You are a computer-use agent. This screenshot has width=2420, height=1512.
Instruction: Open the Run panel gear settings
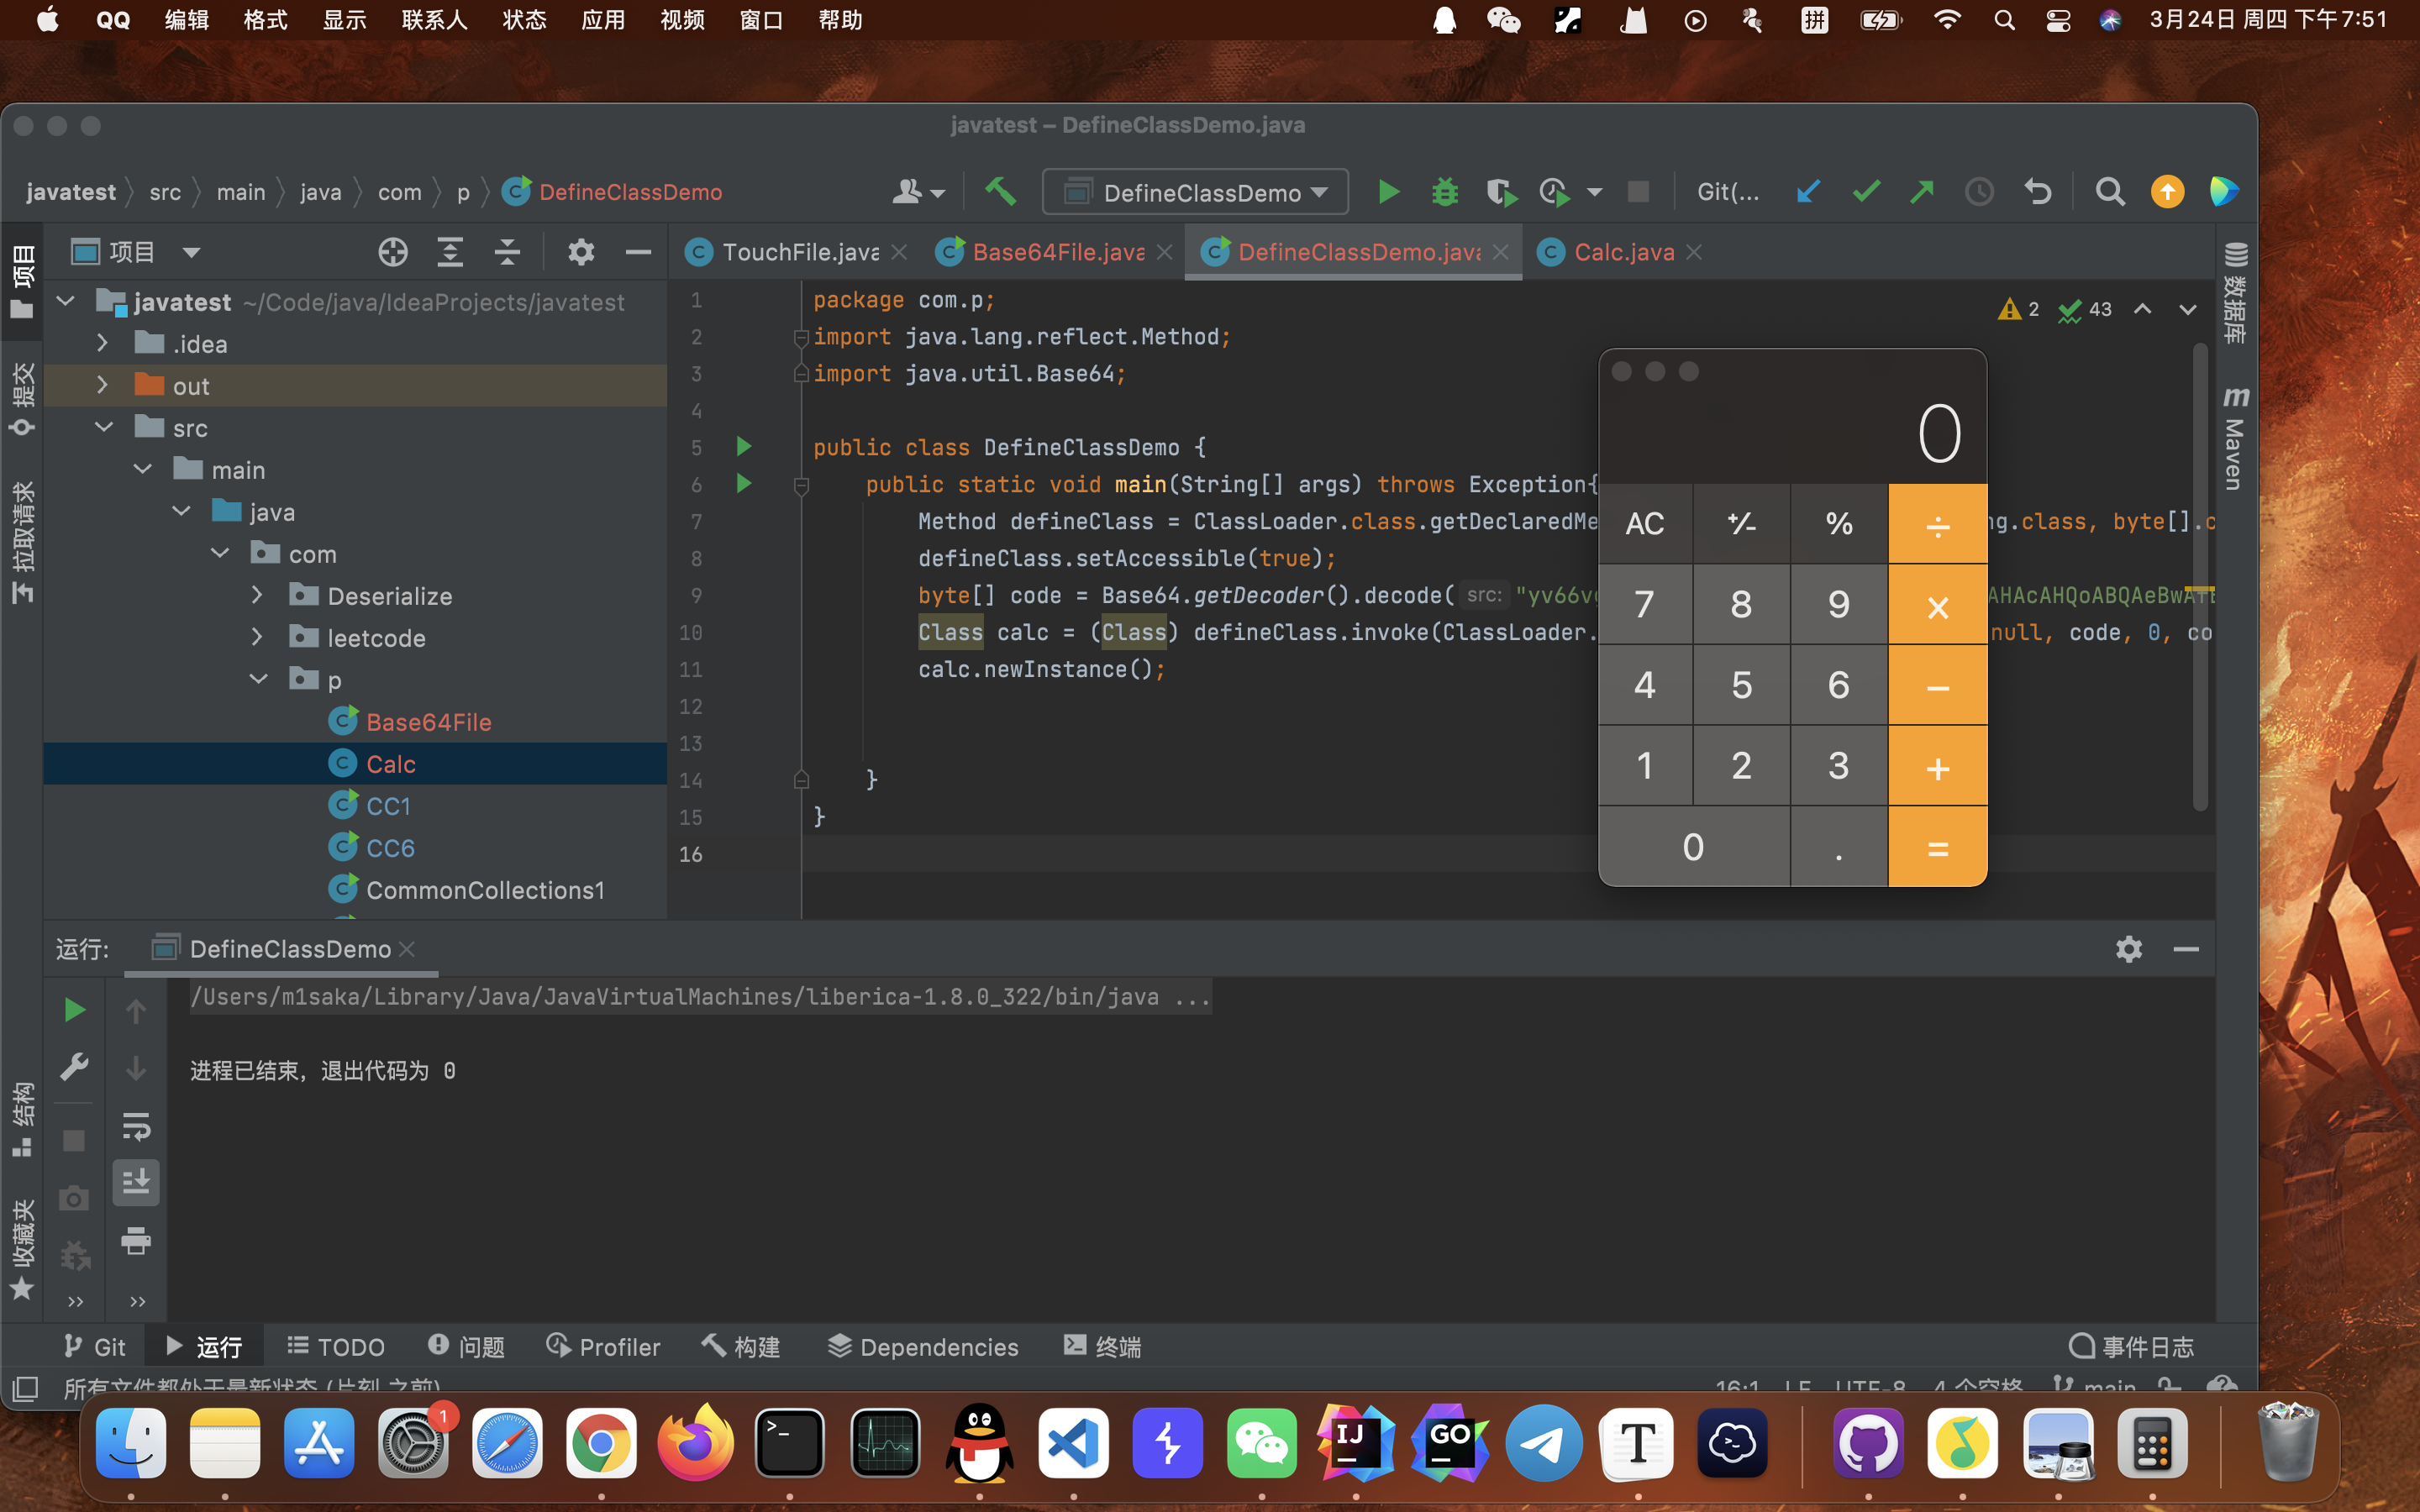coord(2129,949)
